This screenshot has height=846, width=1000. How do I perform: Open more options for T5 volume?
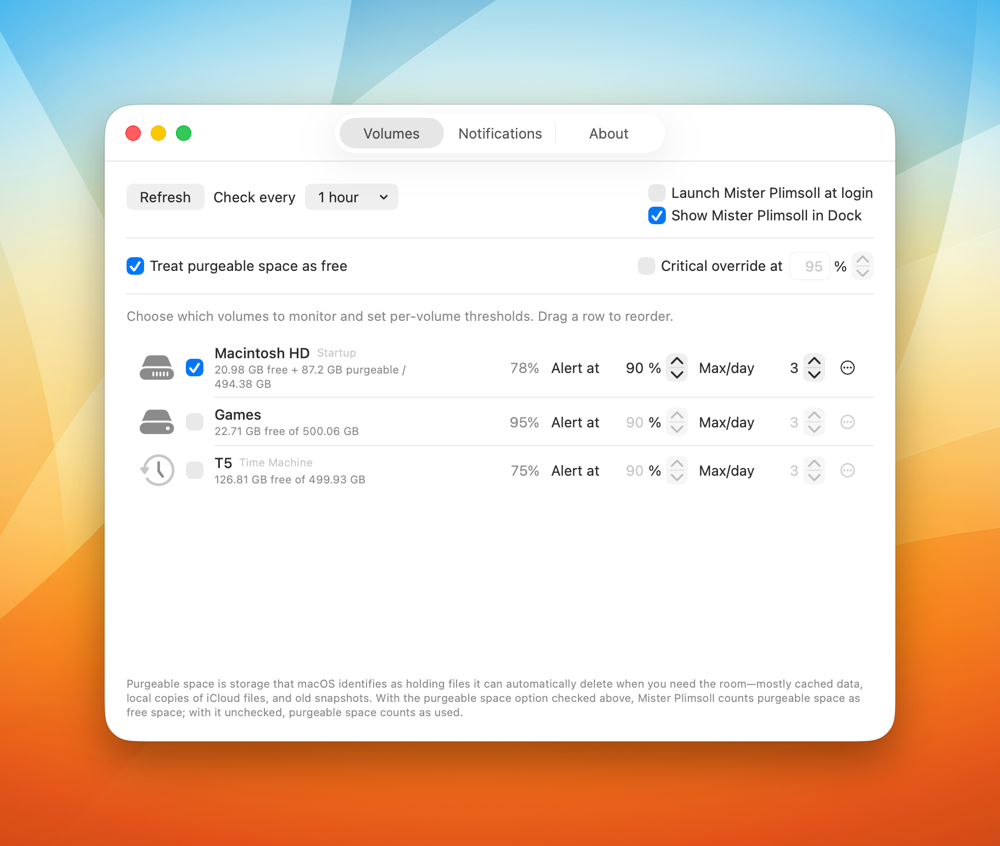pyautogui.click(x=847, y=470)
